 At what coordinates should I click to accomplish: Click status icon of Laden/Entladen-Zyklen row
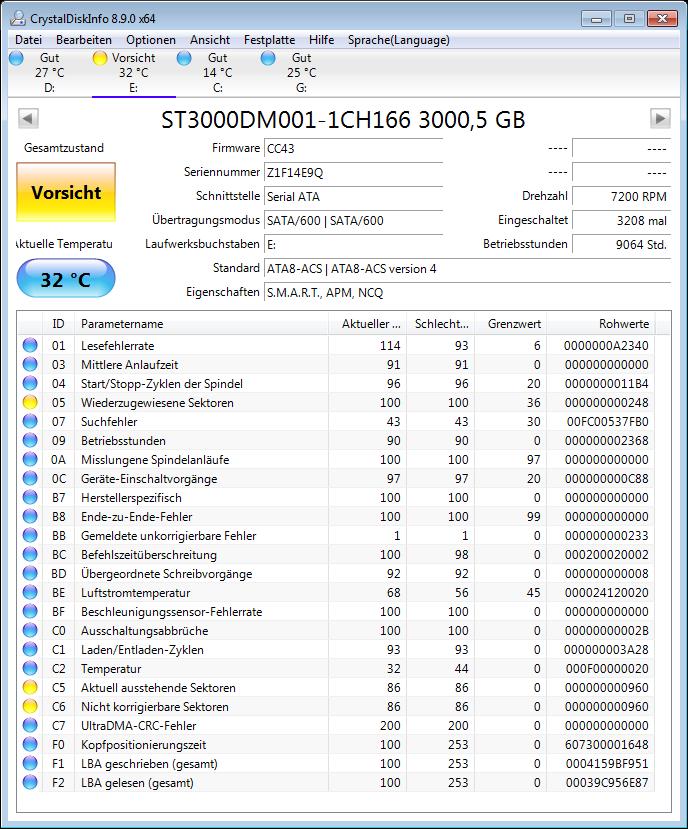click(x=30, y=649)
